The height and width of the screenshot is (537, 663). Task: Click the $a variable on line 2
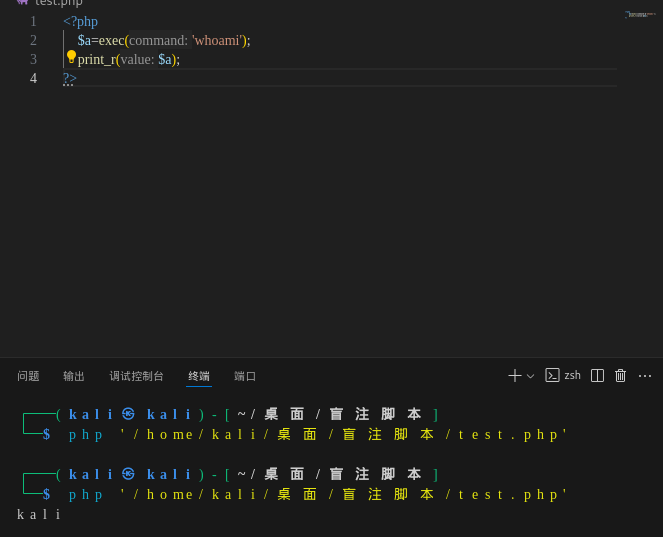click(x=84, y=40)
